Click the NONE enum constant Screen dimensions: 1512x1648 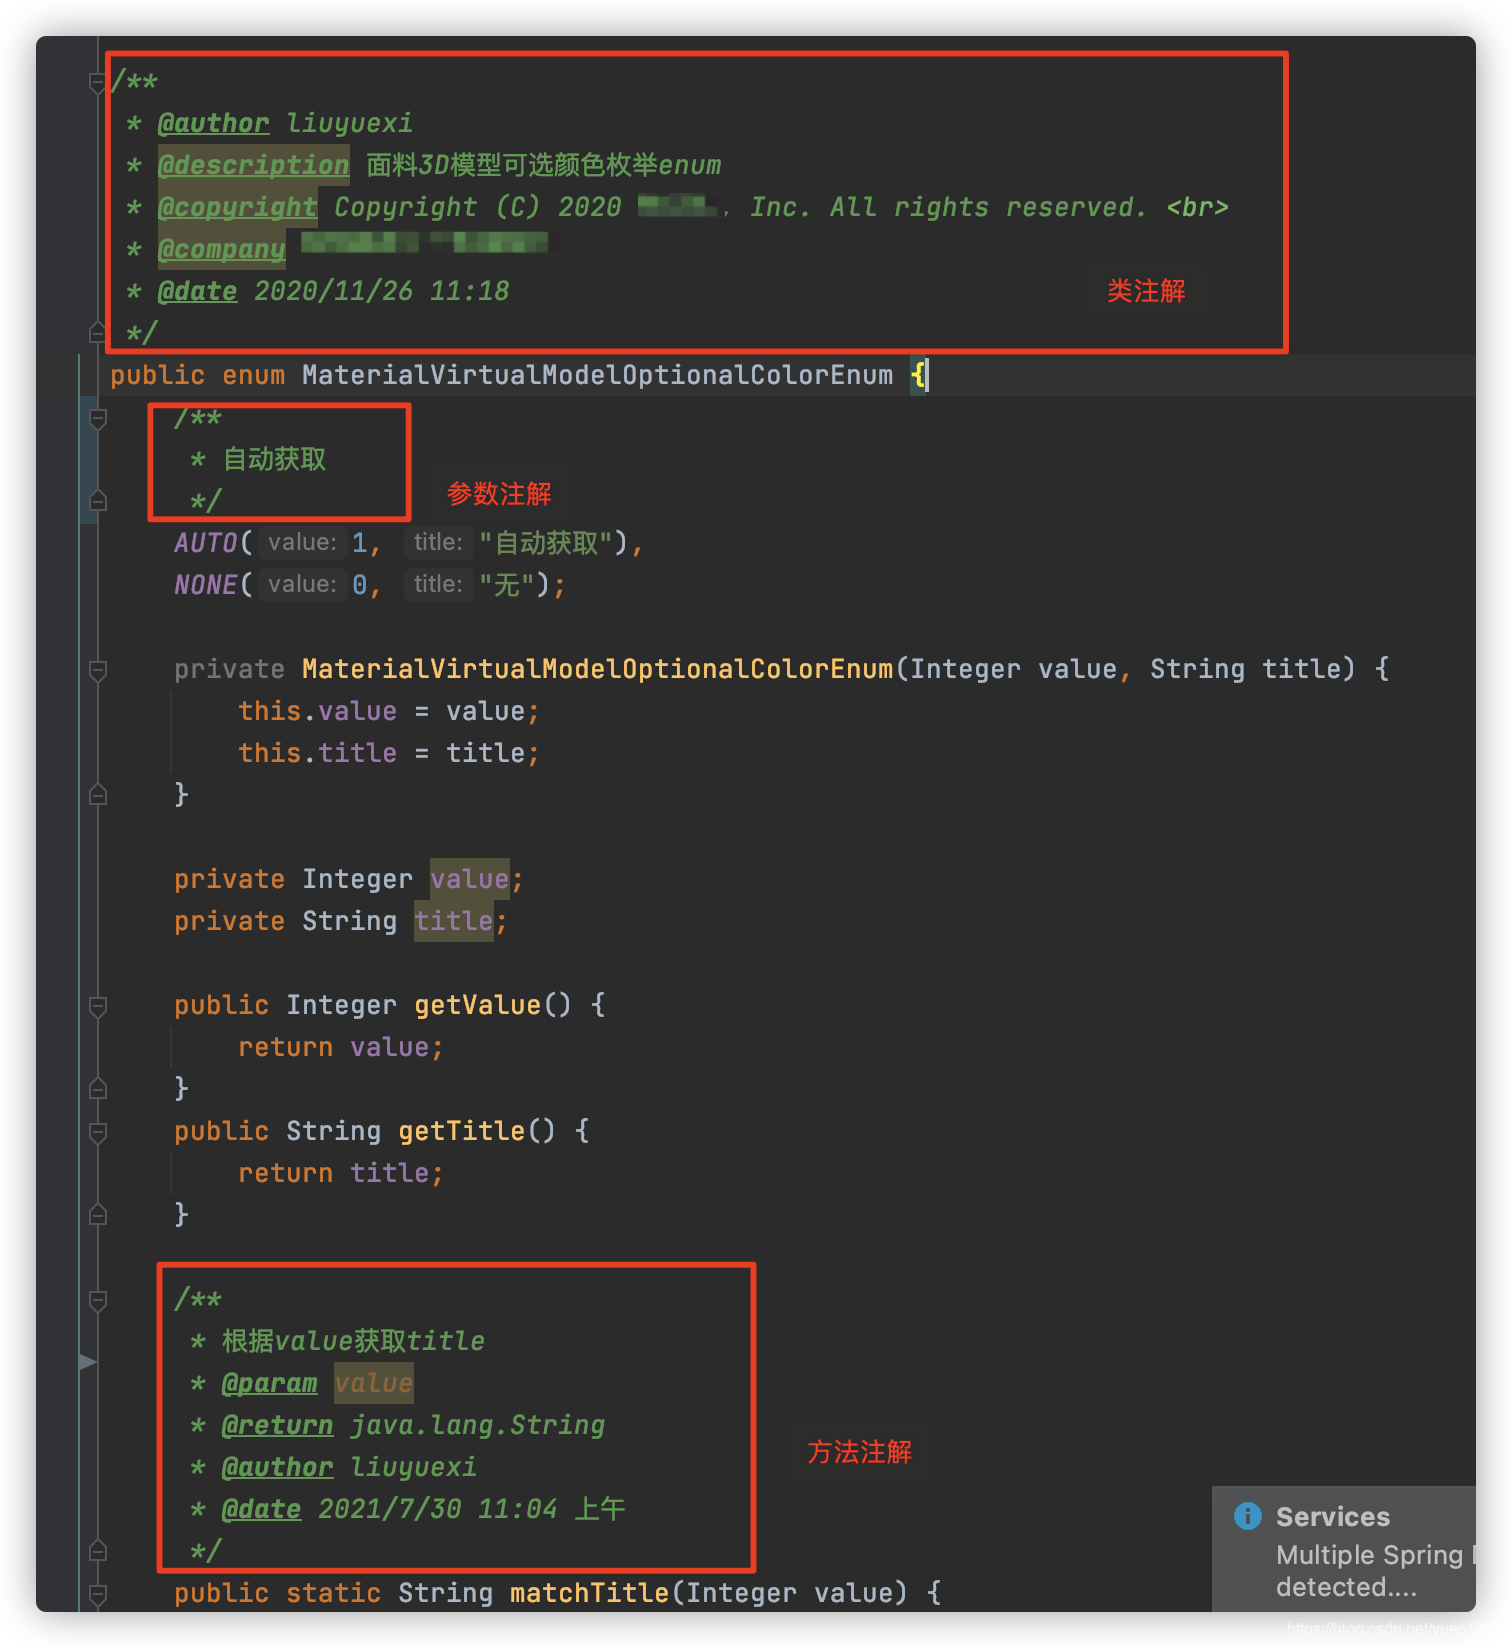click(206, 585)
